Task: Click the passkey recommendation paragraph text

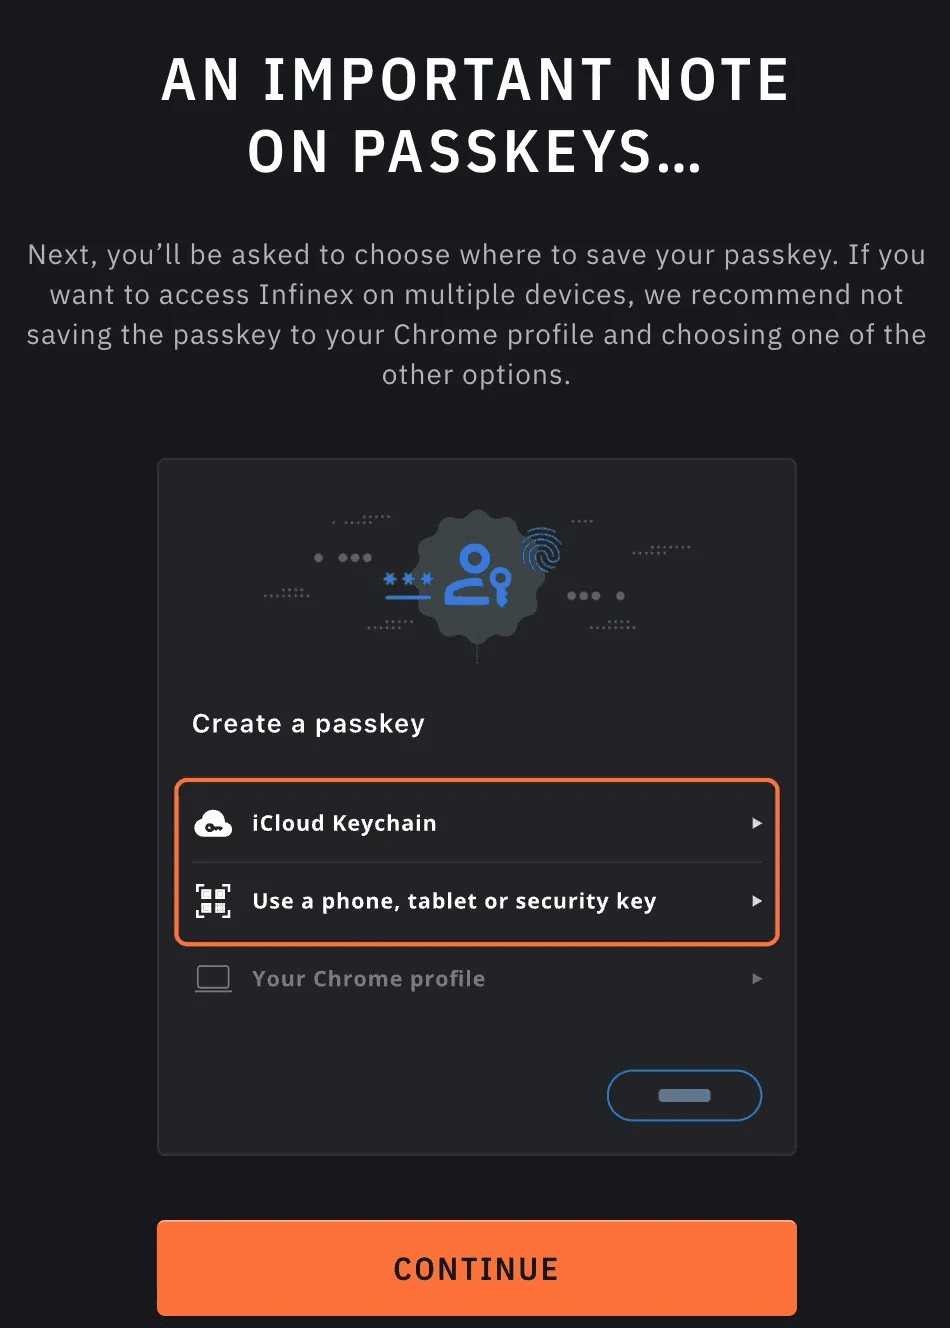Action: pyautogui.click(x=476, y=314)
